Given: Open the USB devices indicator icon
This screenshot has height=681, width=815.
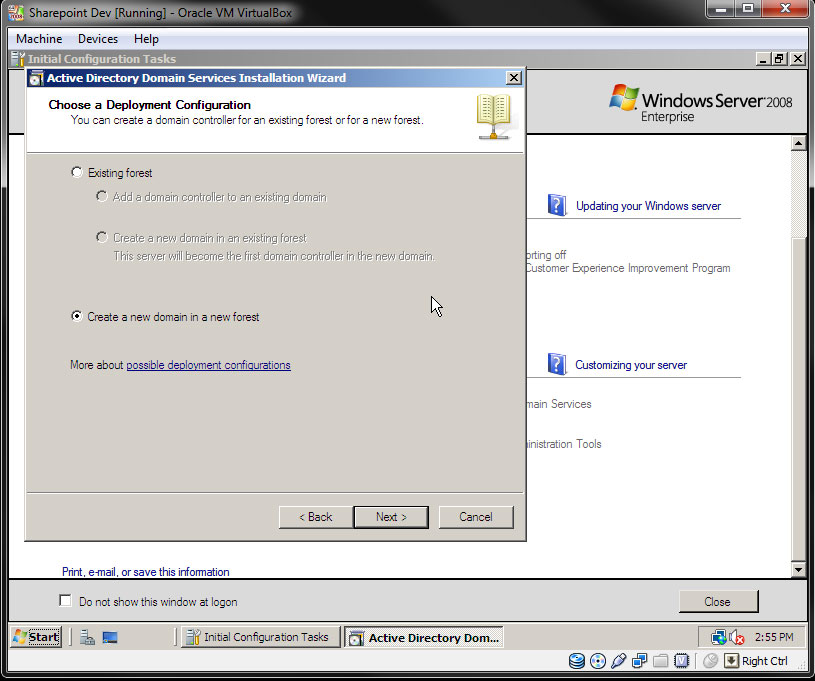Looking at the screenshot, I should tap(619, 661).
